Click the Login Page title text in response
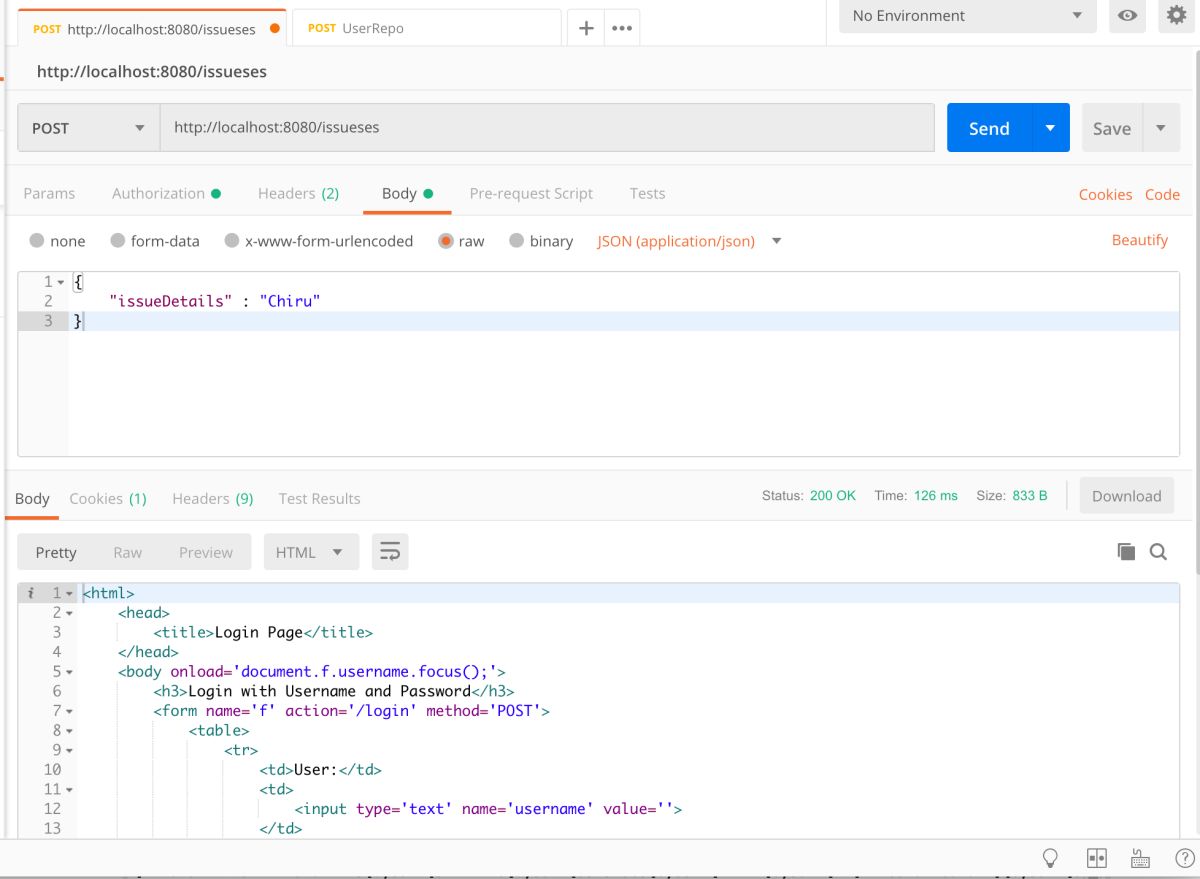Viewport: 1200px width, 879px height. [259, 632]
